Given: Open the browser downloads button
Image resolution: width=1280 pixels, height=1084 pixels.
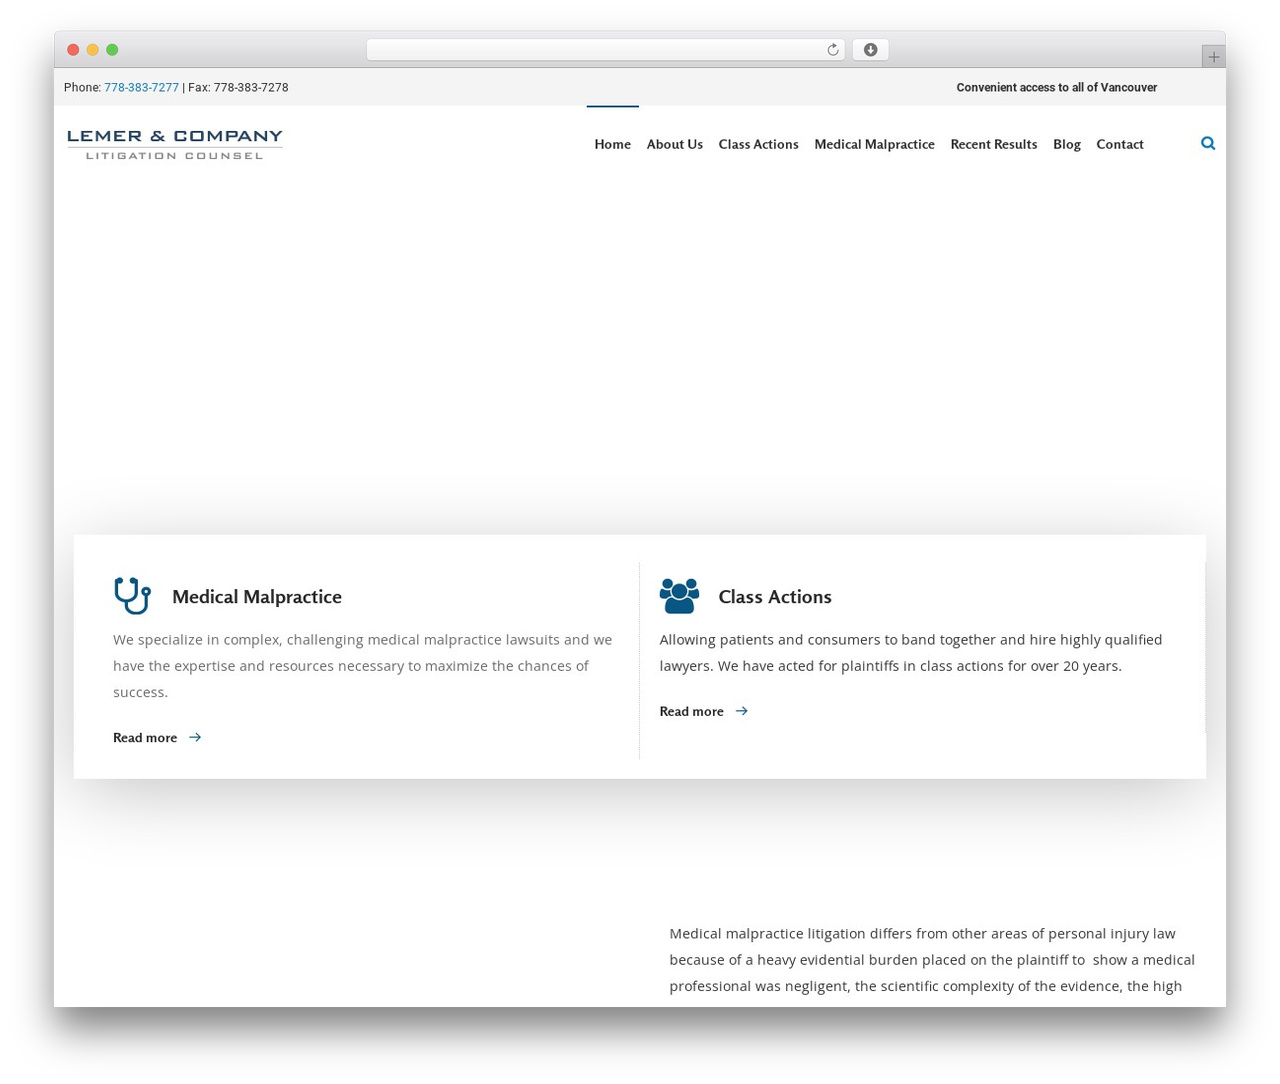Looking at the screenshot, I should point(870,50).
